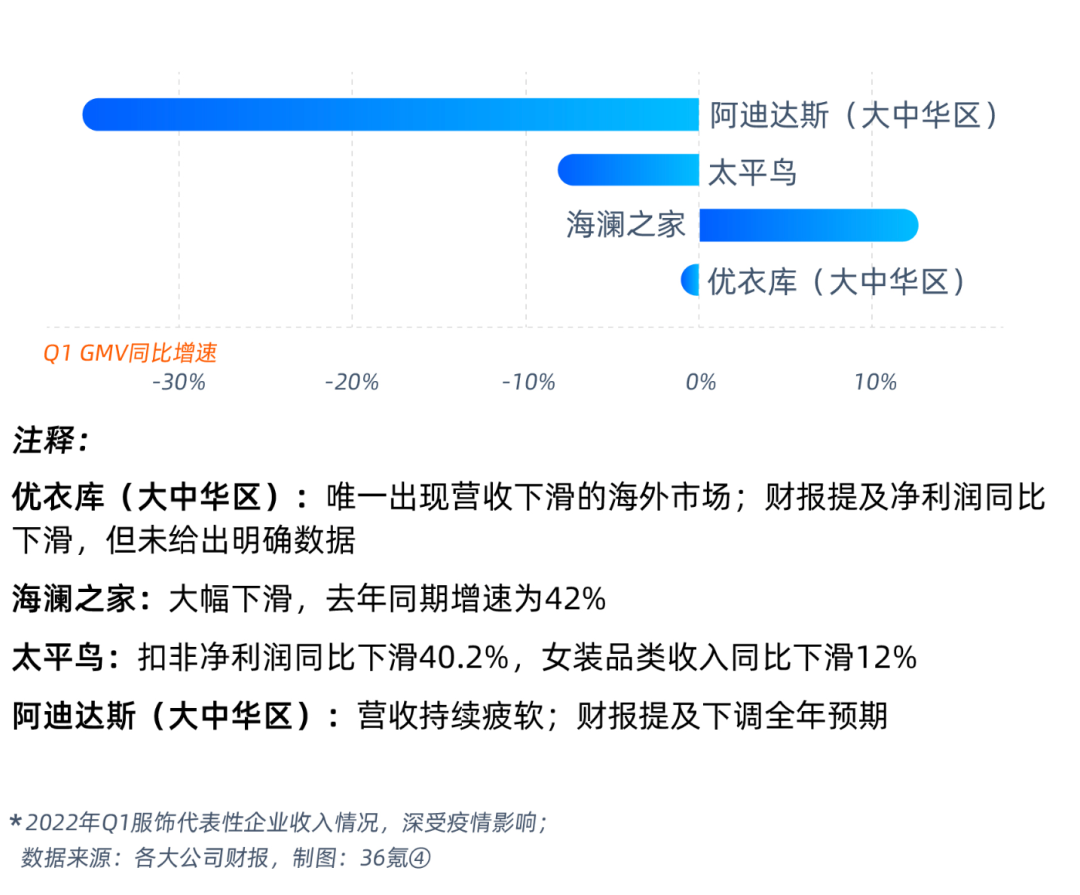Click the 注释 heading
This screenshot has height=895, width=1080.
tap(50, 439)
